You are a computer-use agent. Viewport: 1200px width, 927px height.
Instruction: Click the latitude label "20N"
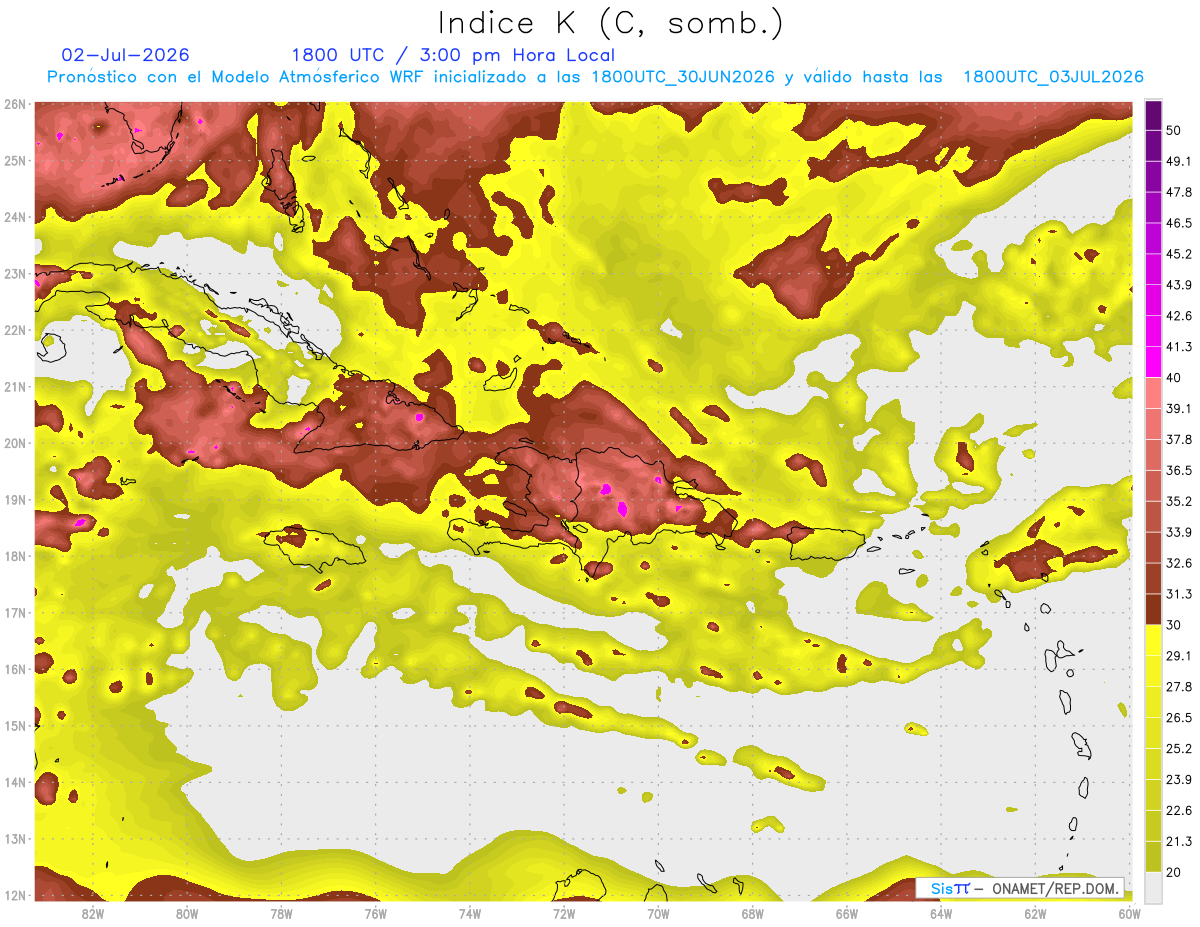point(14,443)
